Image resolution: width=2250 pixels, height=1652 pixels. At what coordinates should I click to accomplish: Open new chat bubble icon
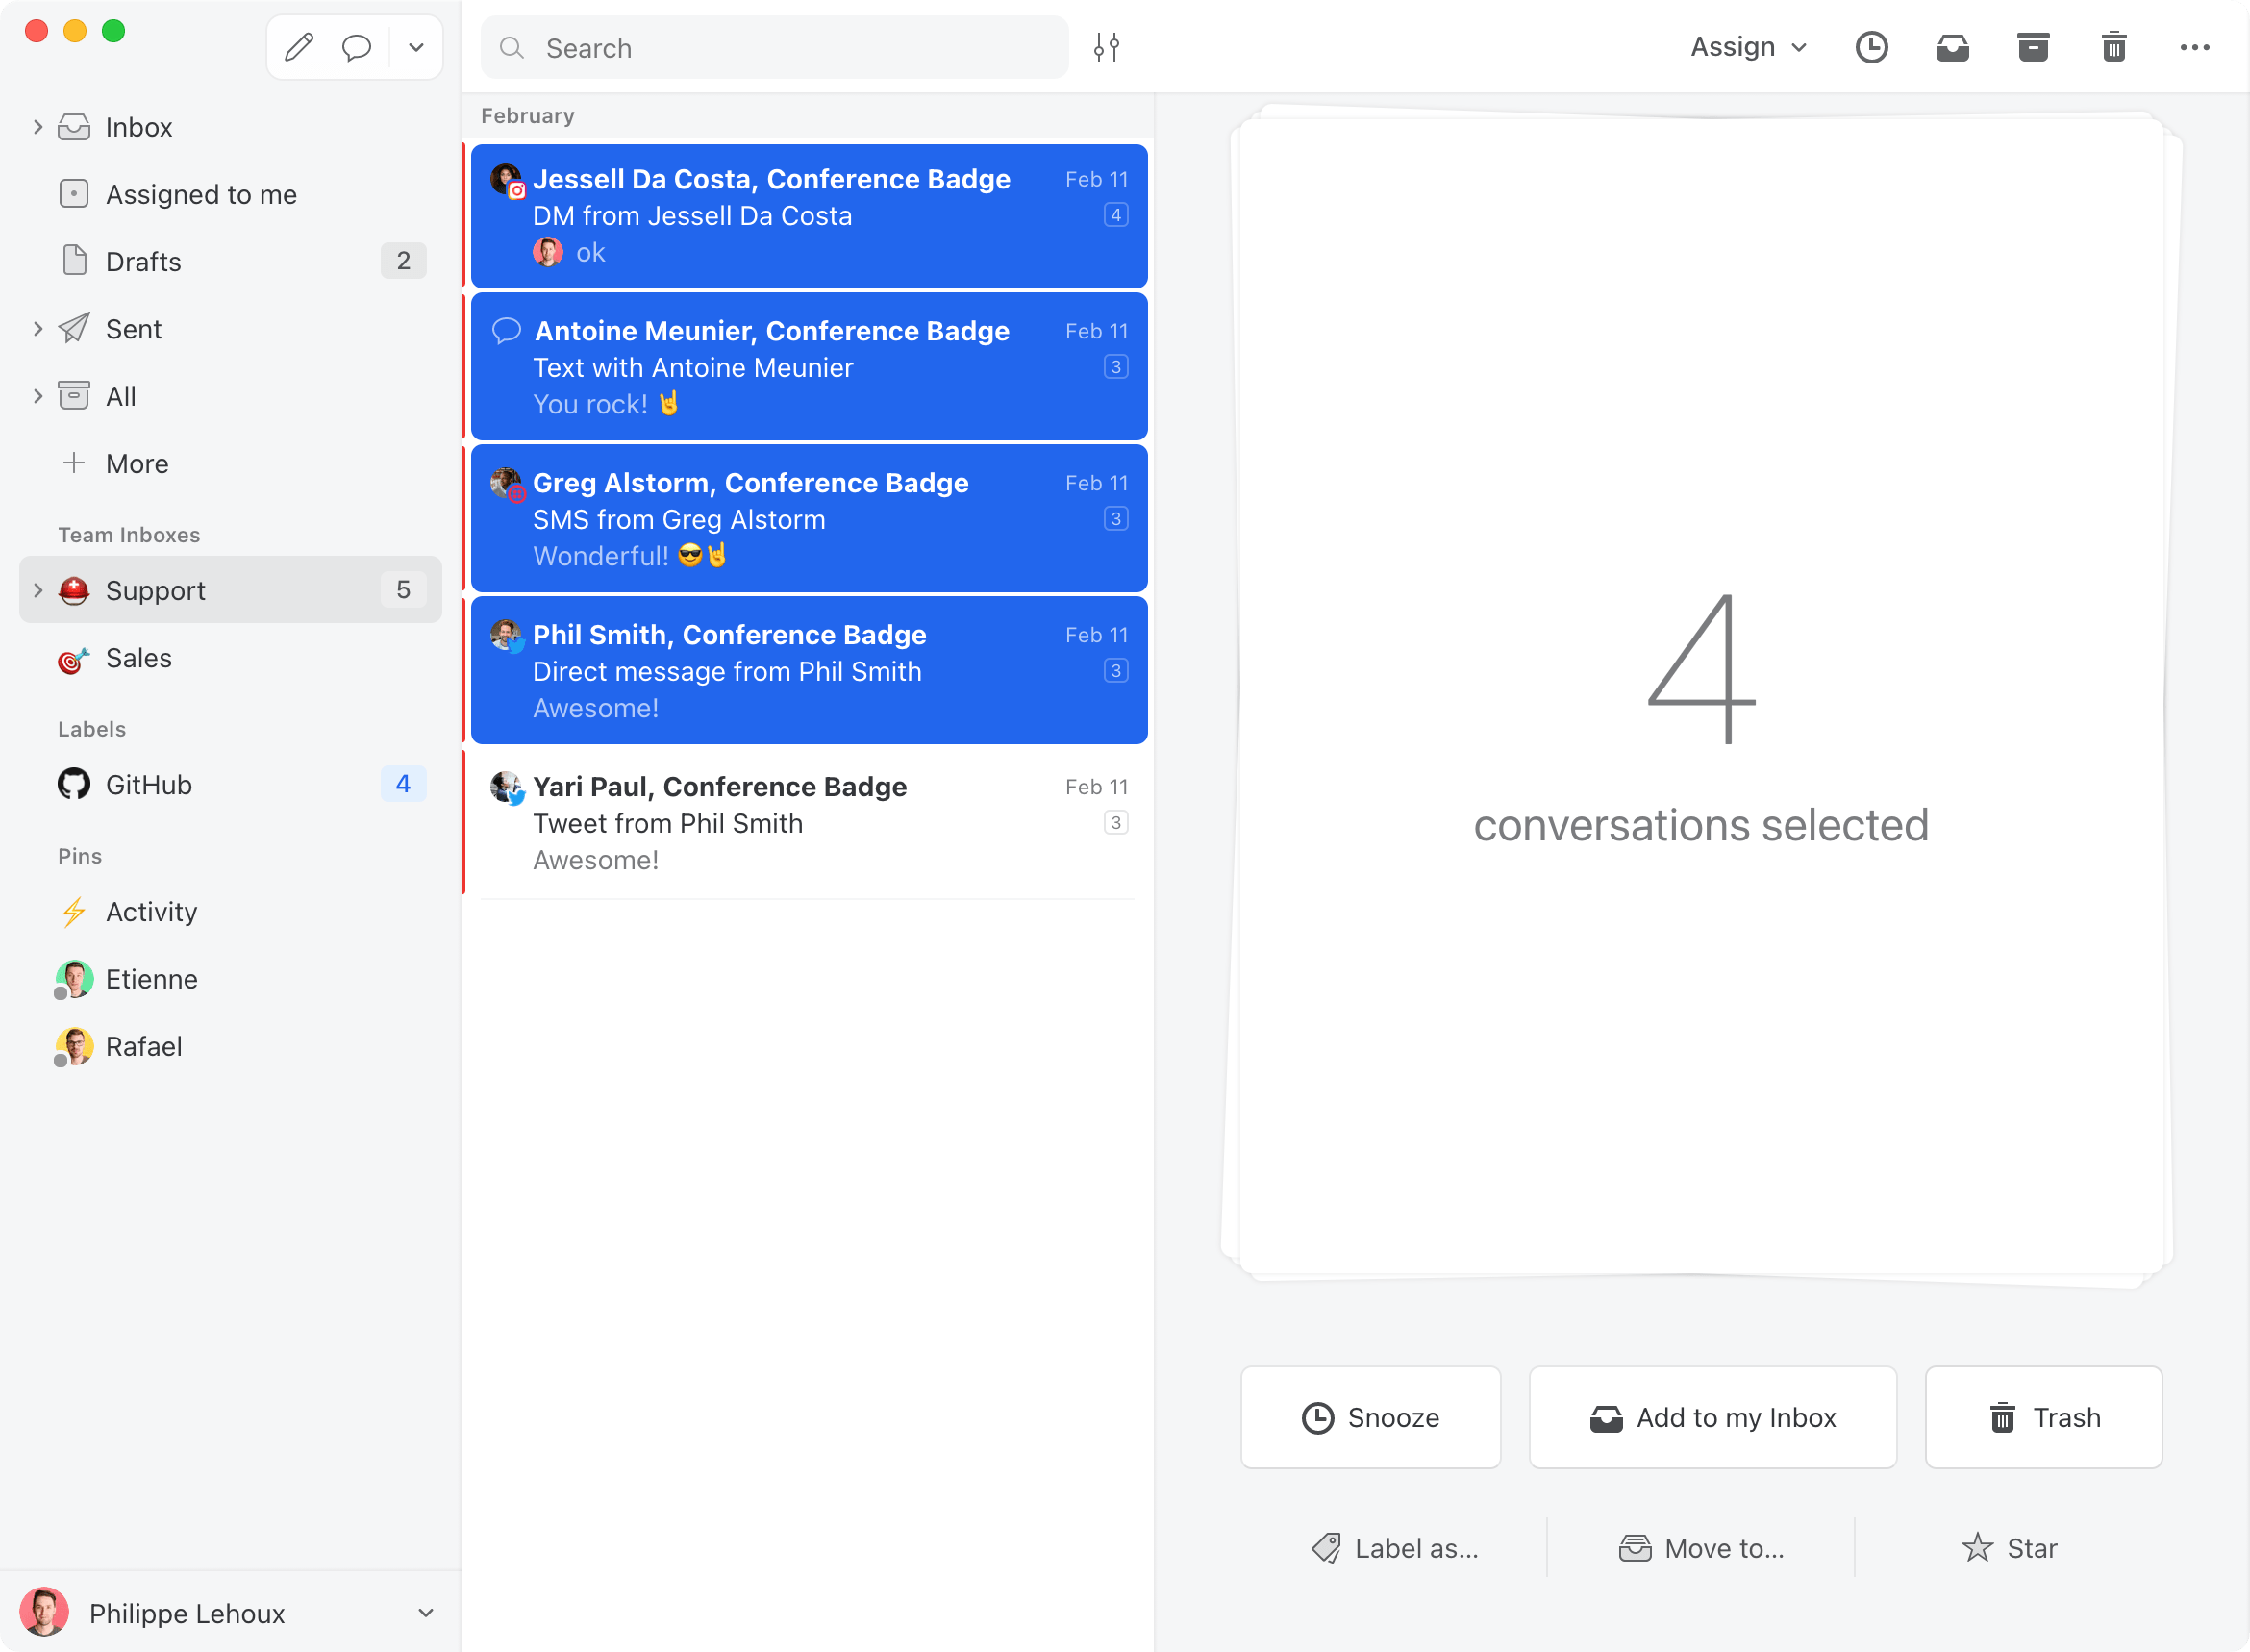coord(356,47)
